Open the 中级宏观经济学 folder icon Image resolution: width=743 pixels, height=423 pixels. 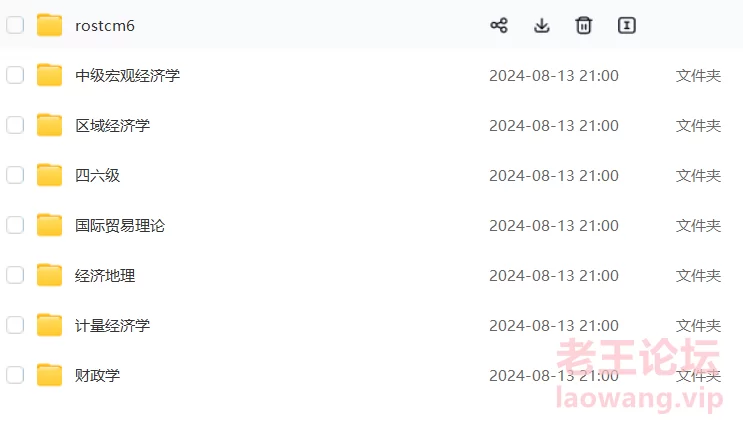pyautogui.click(x=49, y=75)
